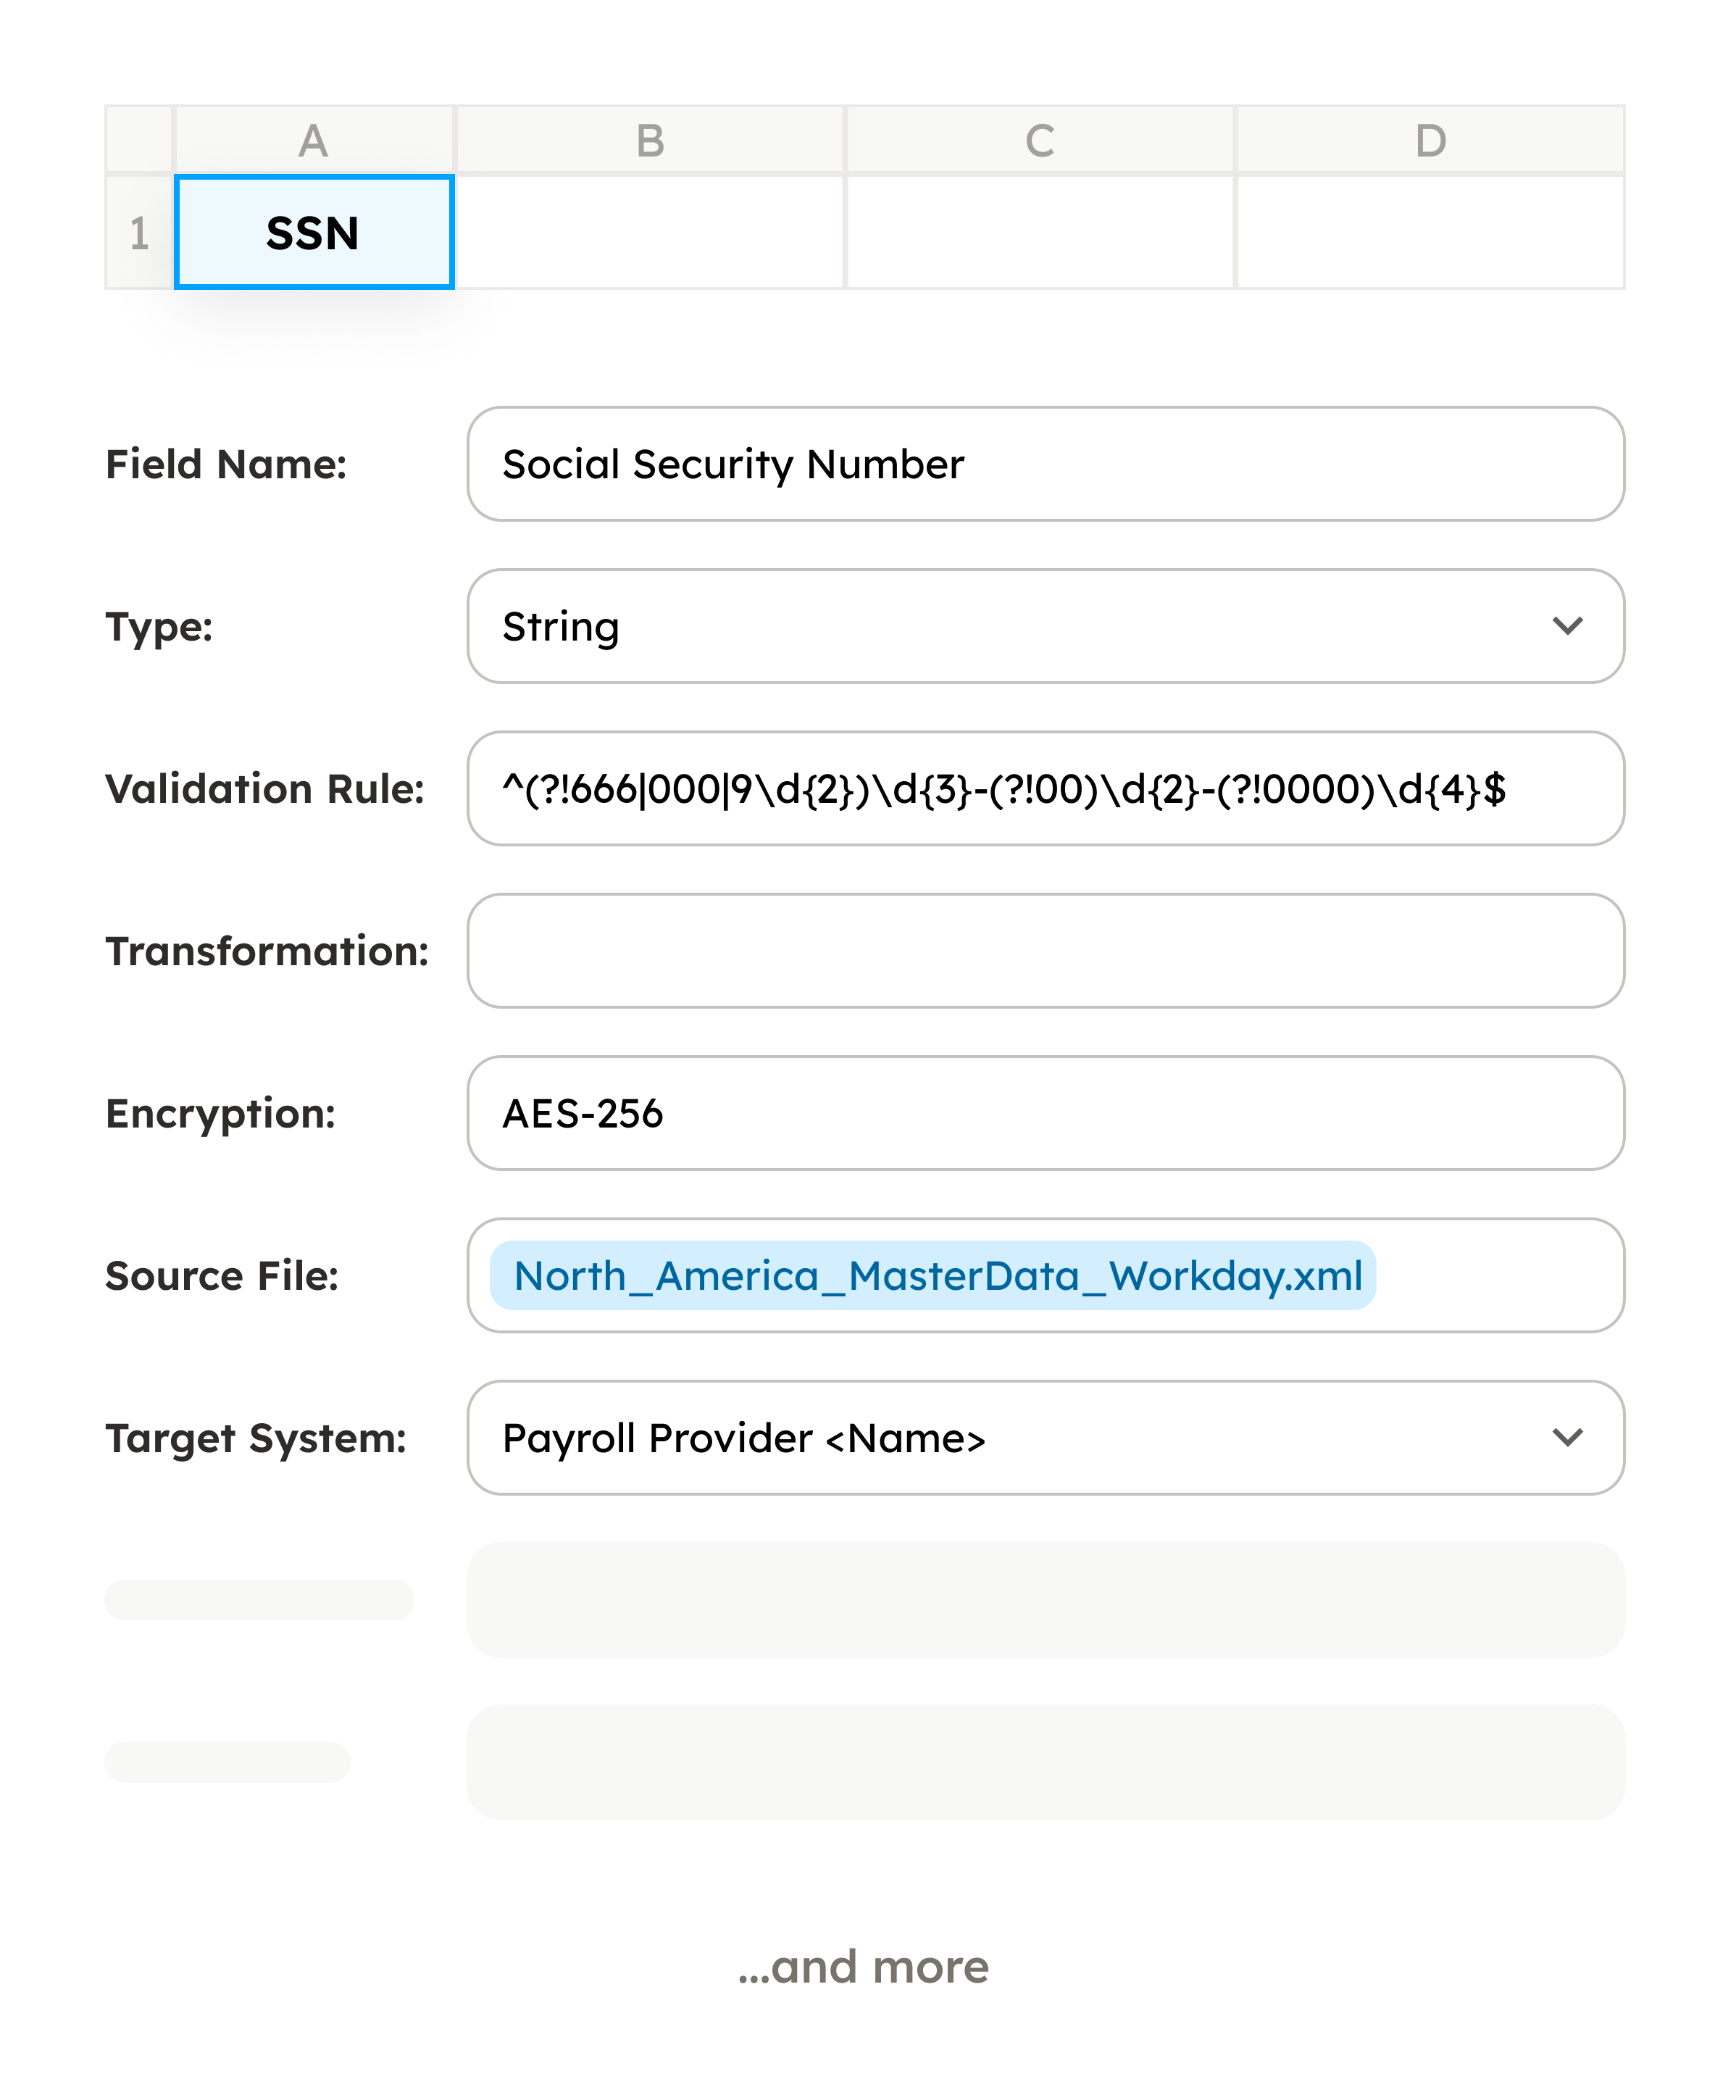Click column B header
This screenshot has width=1736, height=2100.
[650, 140]
